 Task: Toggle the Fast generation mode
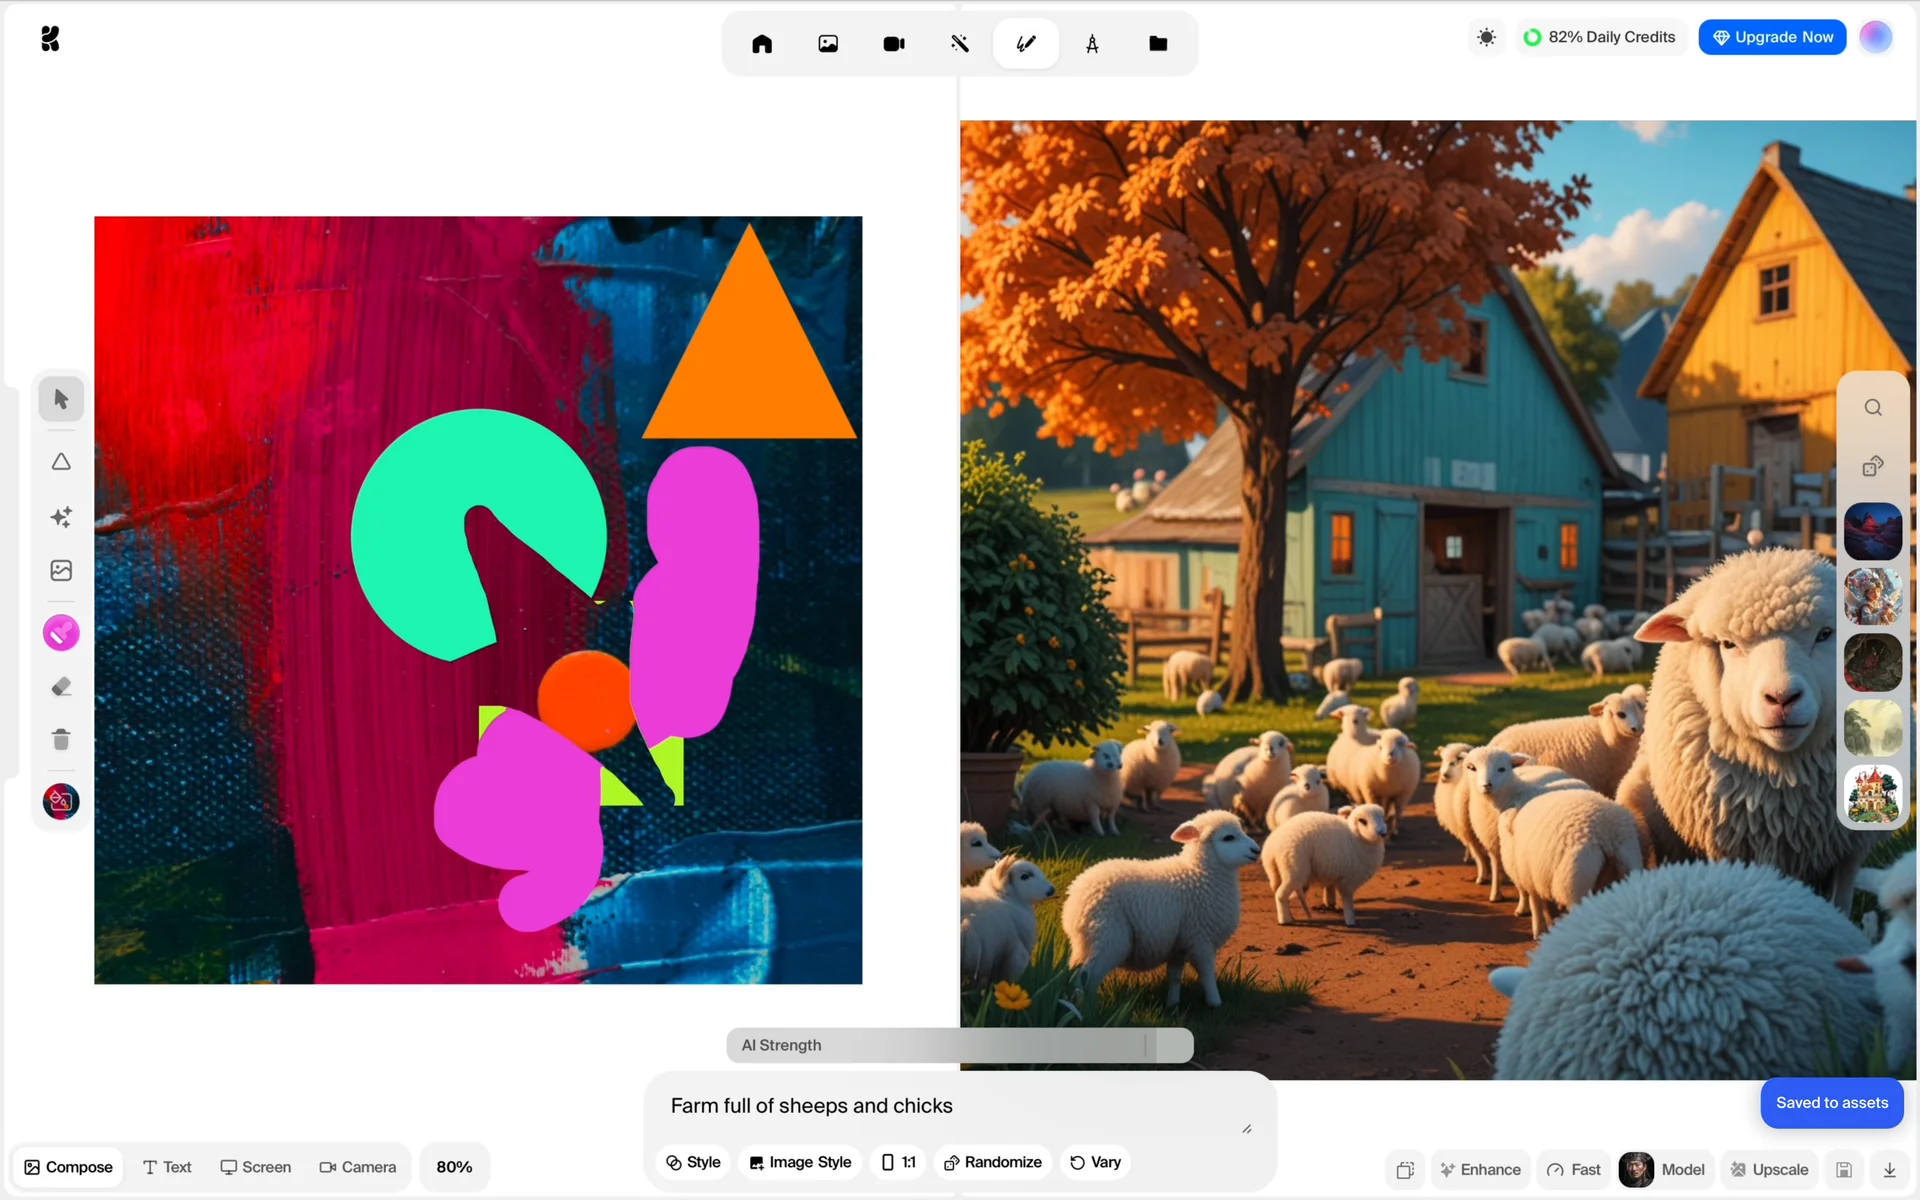pyautogui.click(x=1574, y=1169)
